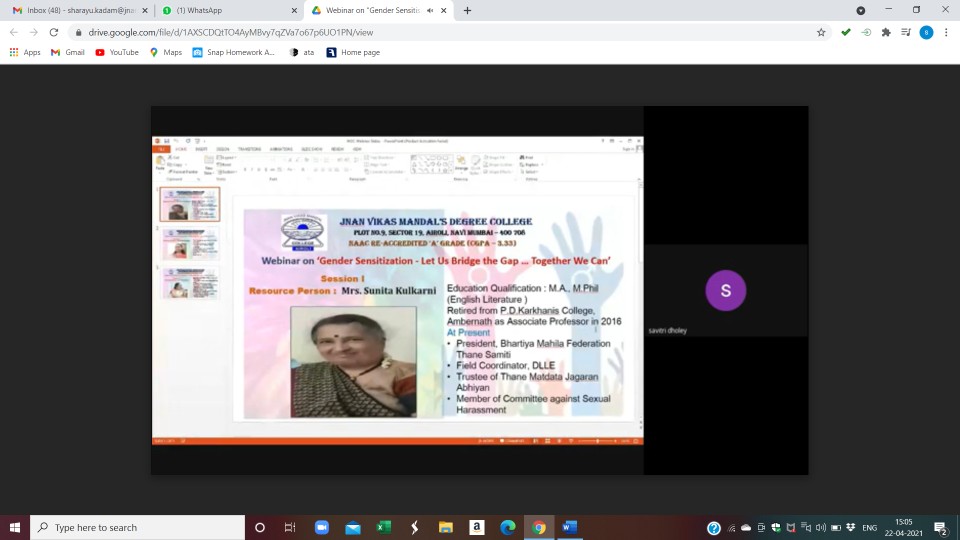The width and height of the screenshot is (960, 540).
Task: Open the Dropbox tray icon
Action: pyautogui.click(x=850, y=528)
